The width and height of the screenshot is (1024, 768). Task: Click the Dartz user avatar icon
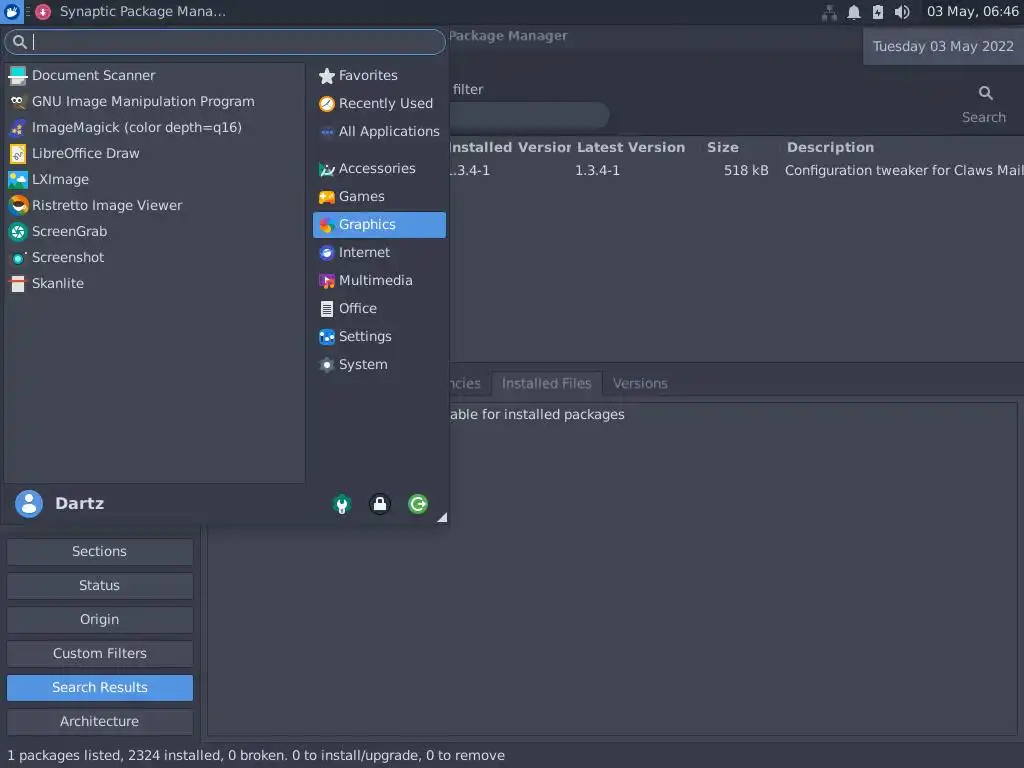tap(29, 504)
